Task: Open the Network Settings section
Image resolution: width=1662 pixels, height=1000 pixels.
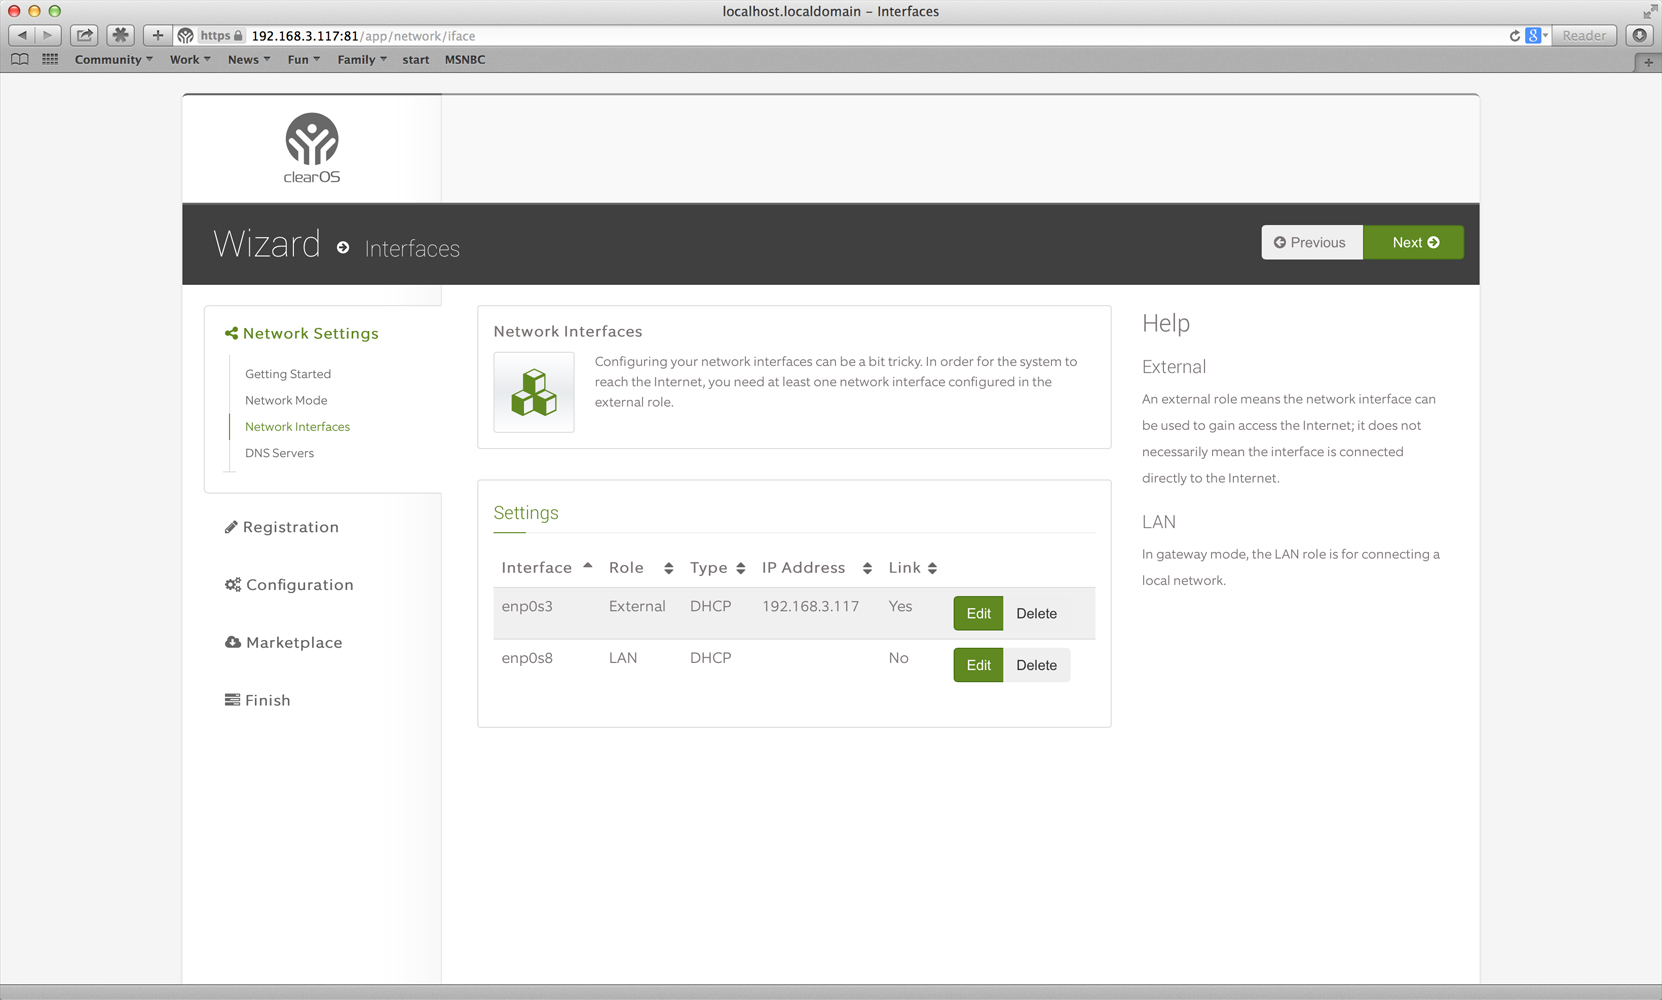Action: point(302,333)
